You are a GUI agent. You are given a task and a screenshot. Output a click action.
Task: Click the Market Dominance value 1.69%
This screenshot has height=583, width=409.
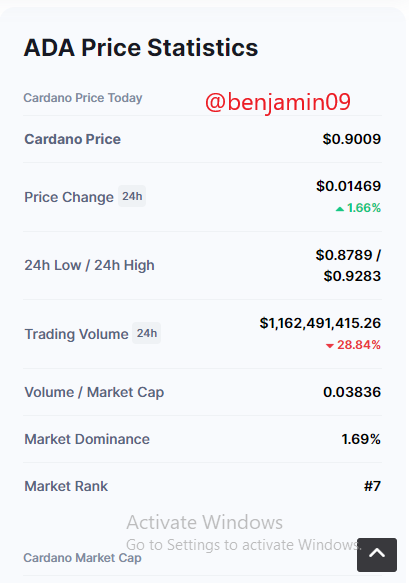point(361,439)
